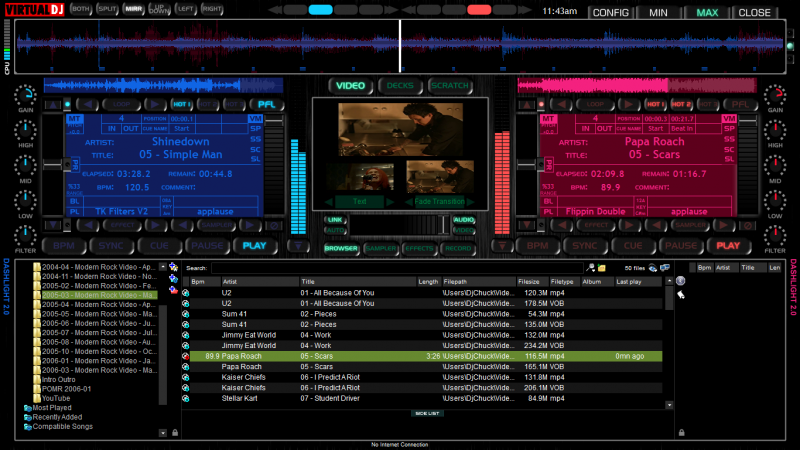Click the search options icon beside search field
This screenshot has height=450, width=800.
point(590,268)
